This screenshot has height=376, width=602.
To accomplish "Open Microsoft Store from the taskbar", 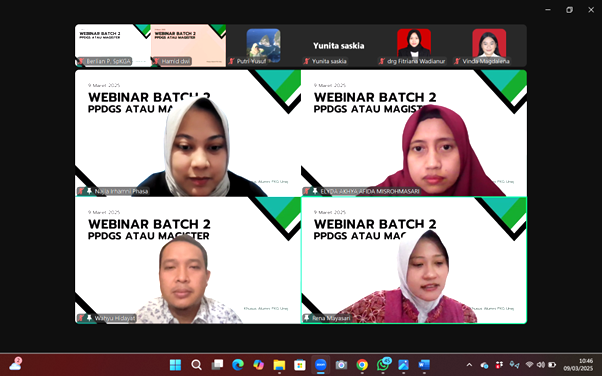I will point(300,364).
